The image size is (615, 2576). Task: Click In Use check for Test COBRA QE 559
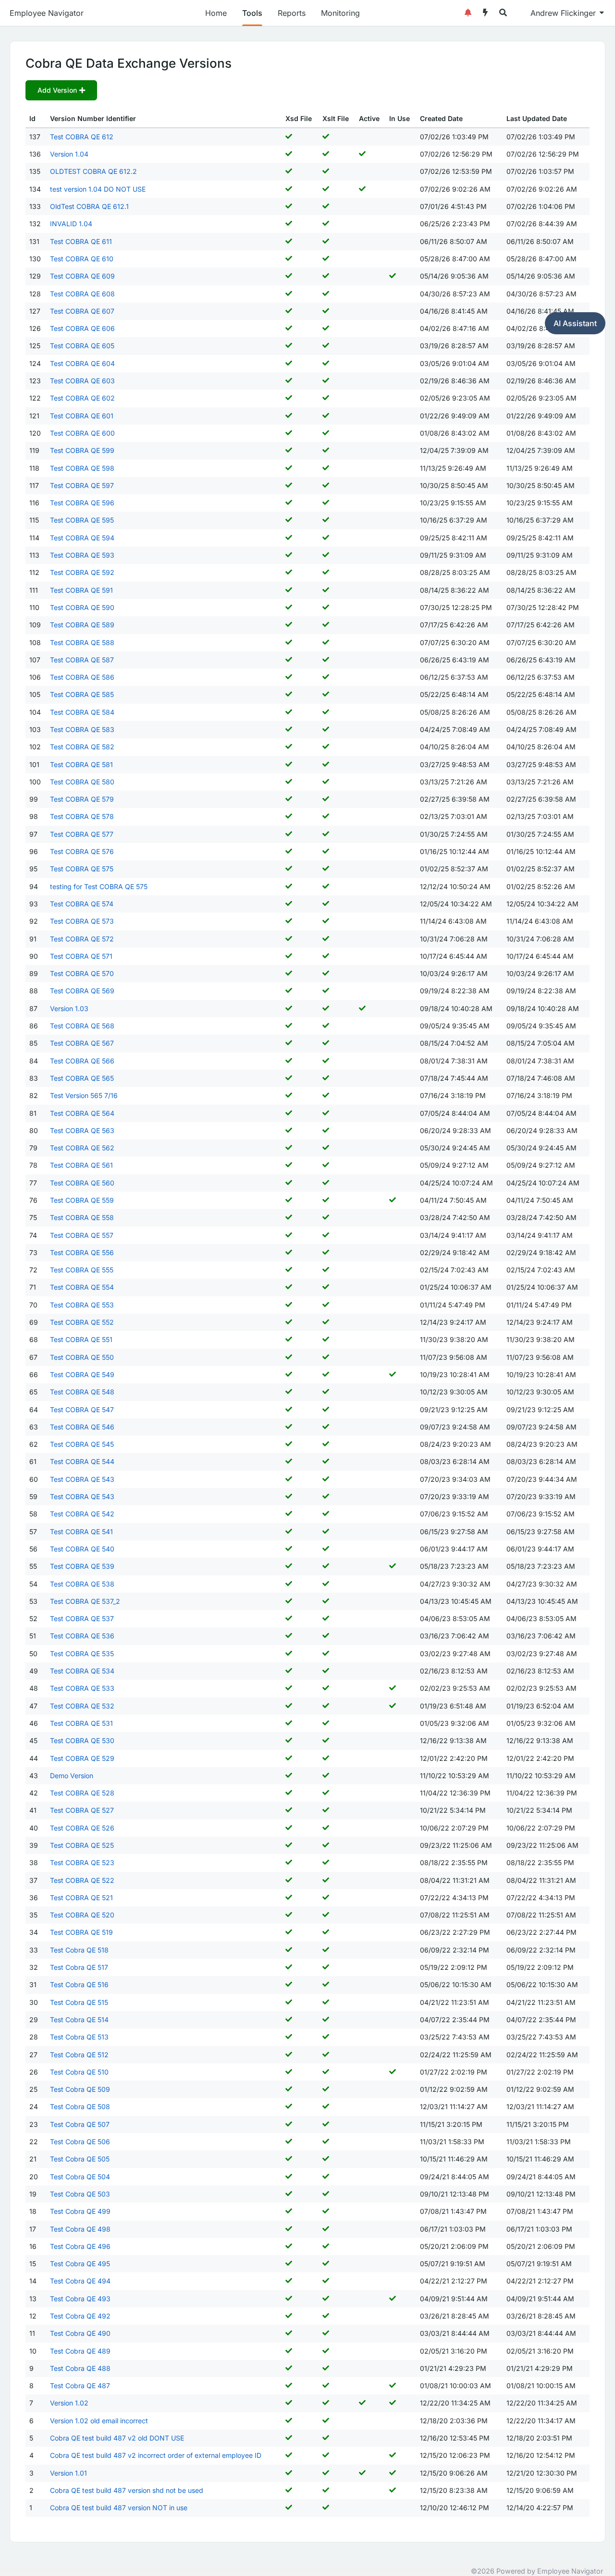(x=392, y=1200)
